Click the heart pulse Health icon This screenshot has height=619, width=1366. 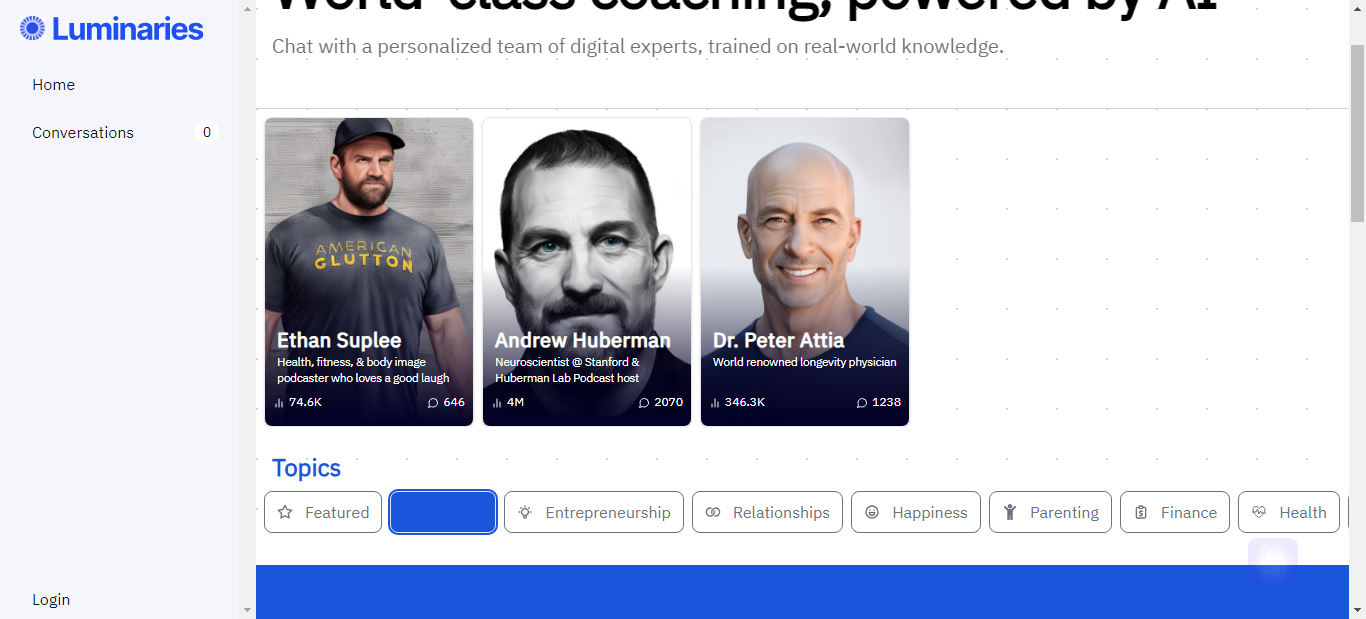coord(1259,512)
